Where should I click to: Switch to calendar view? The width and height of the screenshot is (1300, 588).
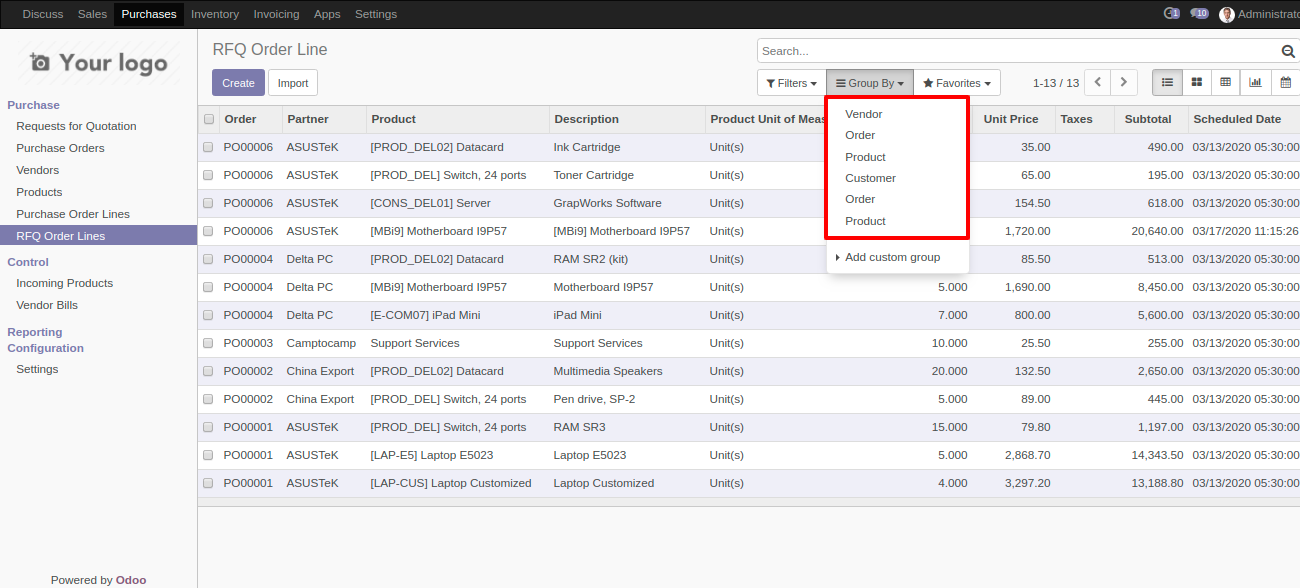(x=1285, y=83)
